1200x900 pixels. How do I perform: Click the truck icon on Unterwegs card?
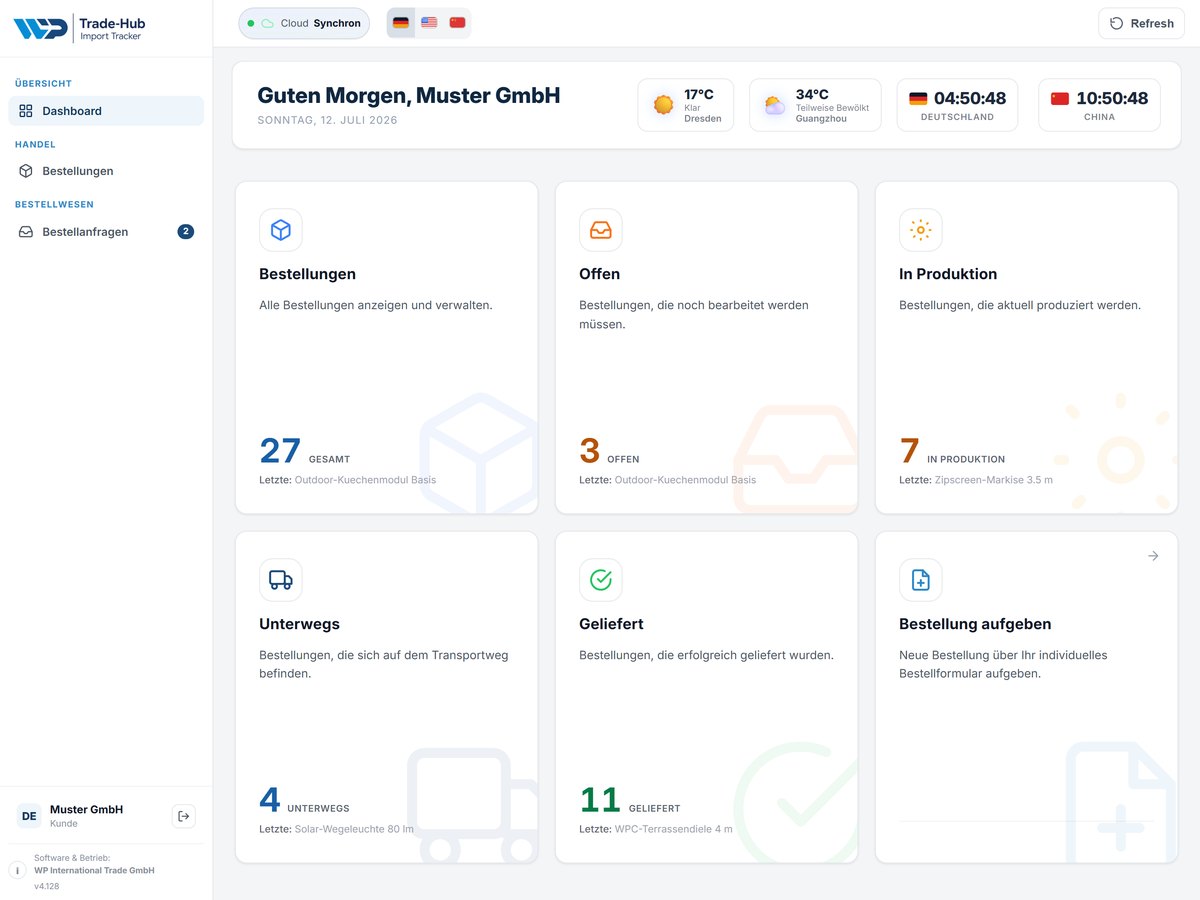(281, 580)
